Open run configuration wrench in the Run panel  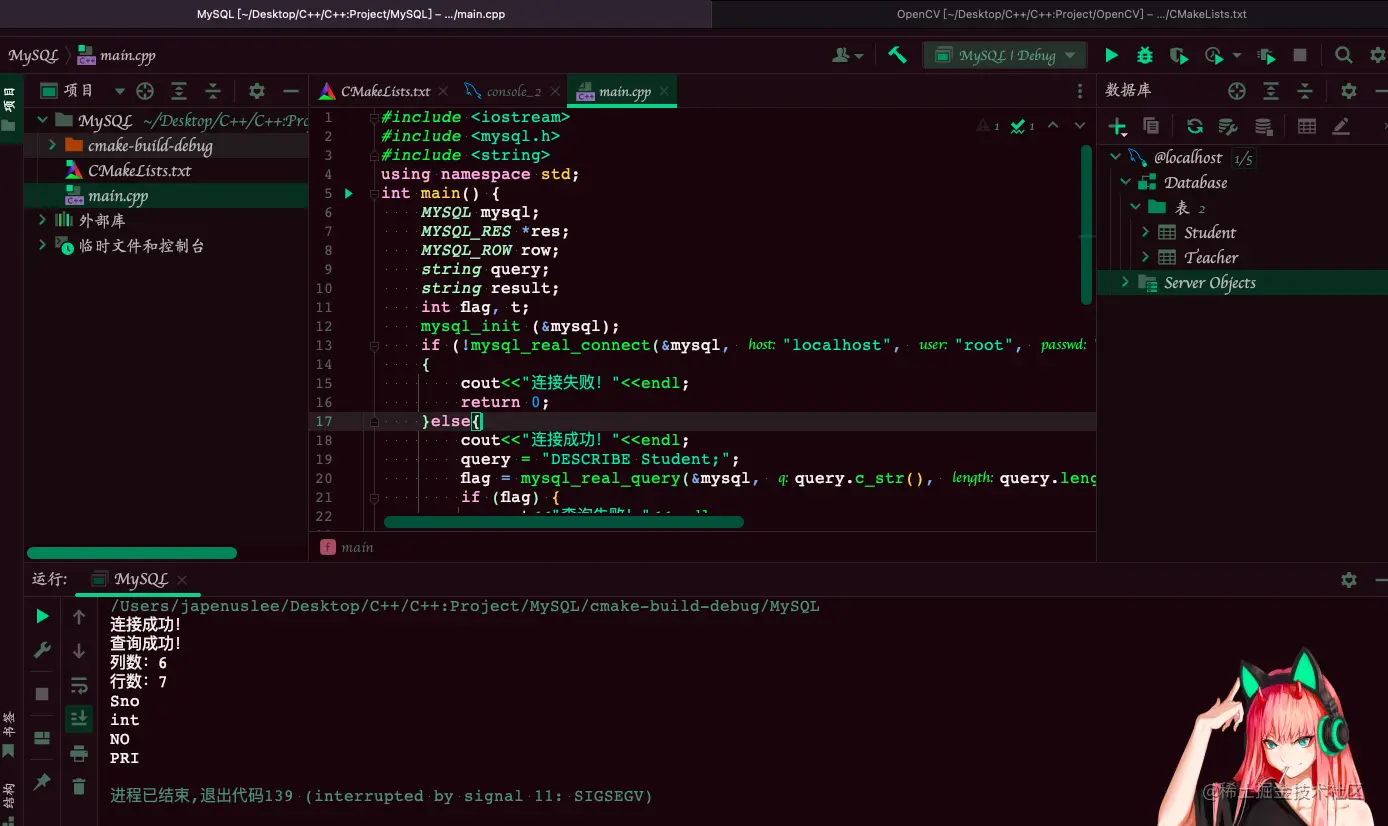pos(42,650)
